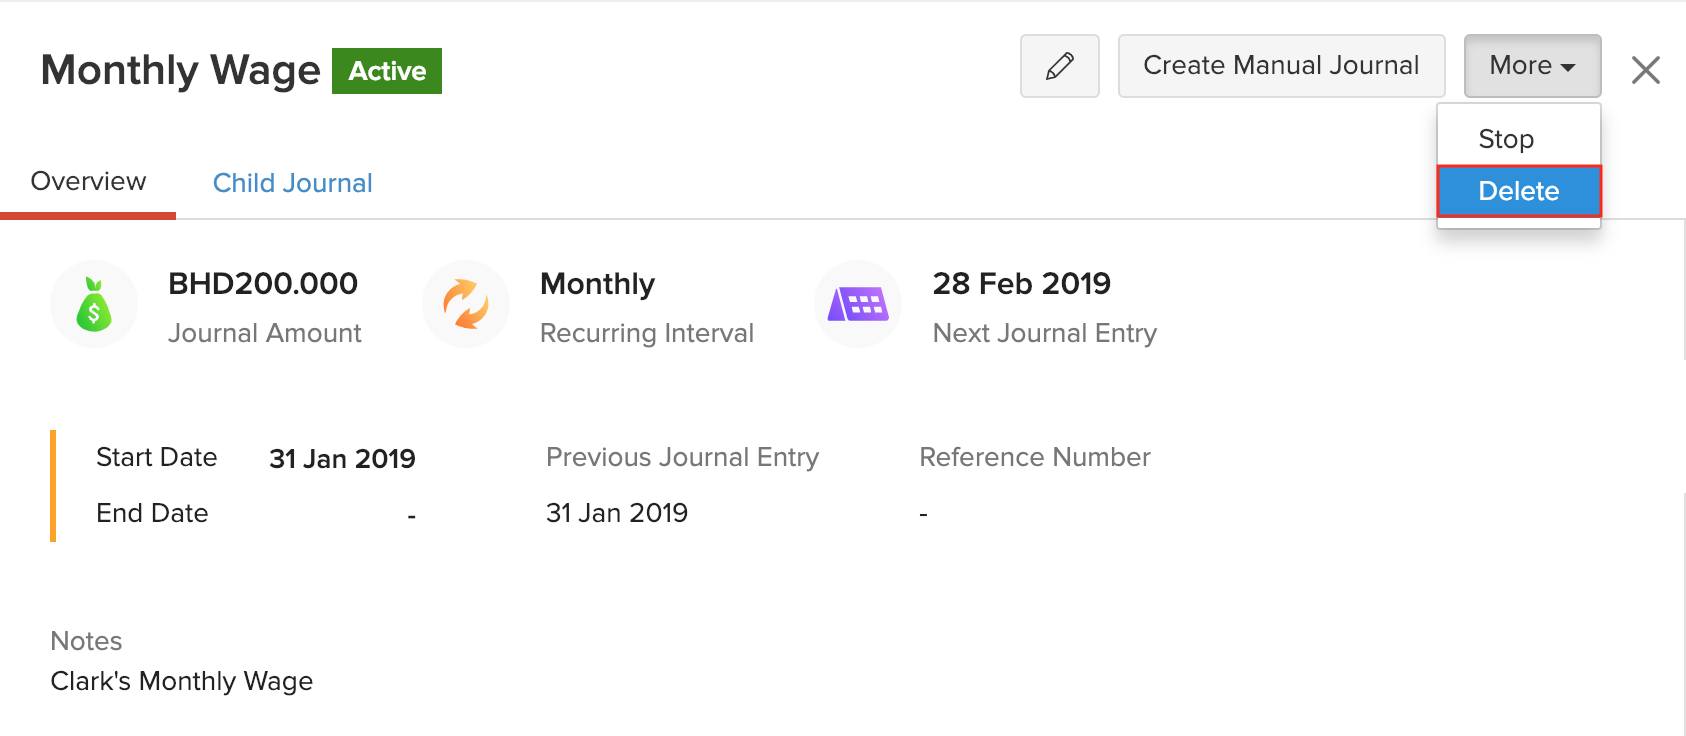The image size is (1686, 736).
Task: Switch to the Child Journal tab
Action: [x=292, y=182]
